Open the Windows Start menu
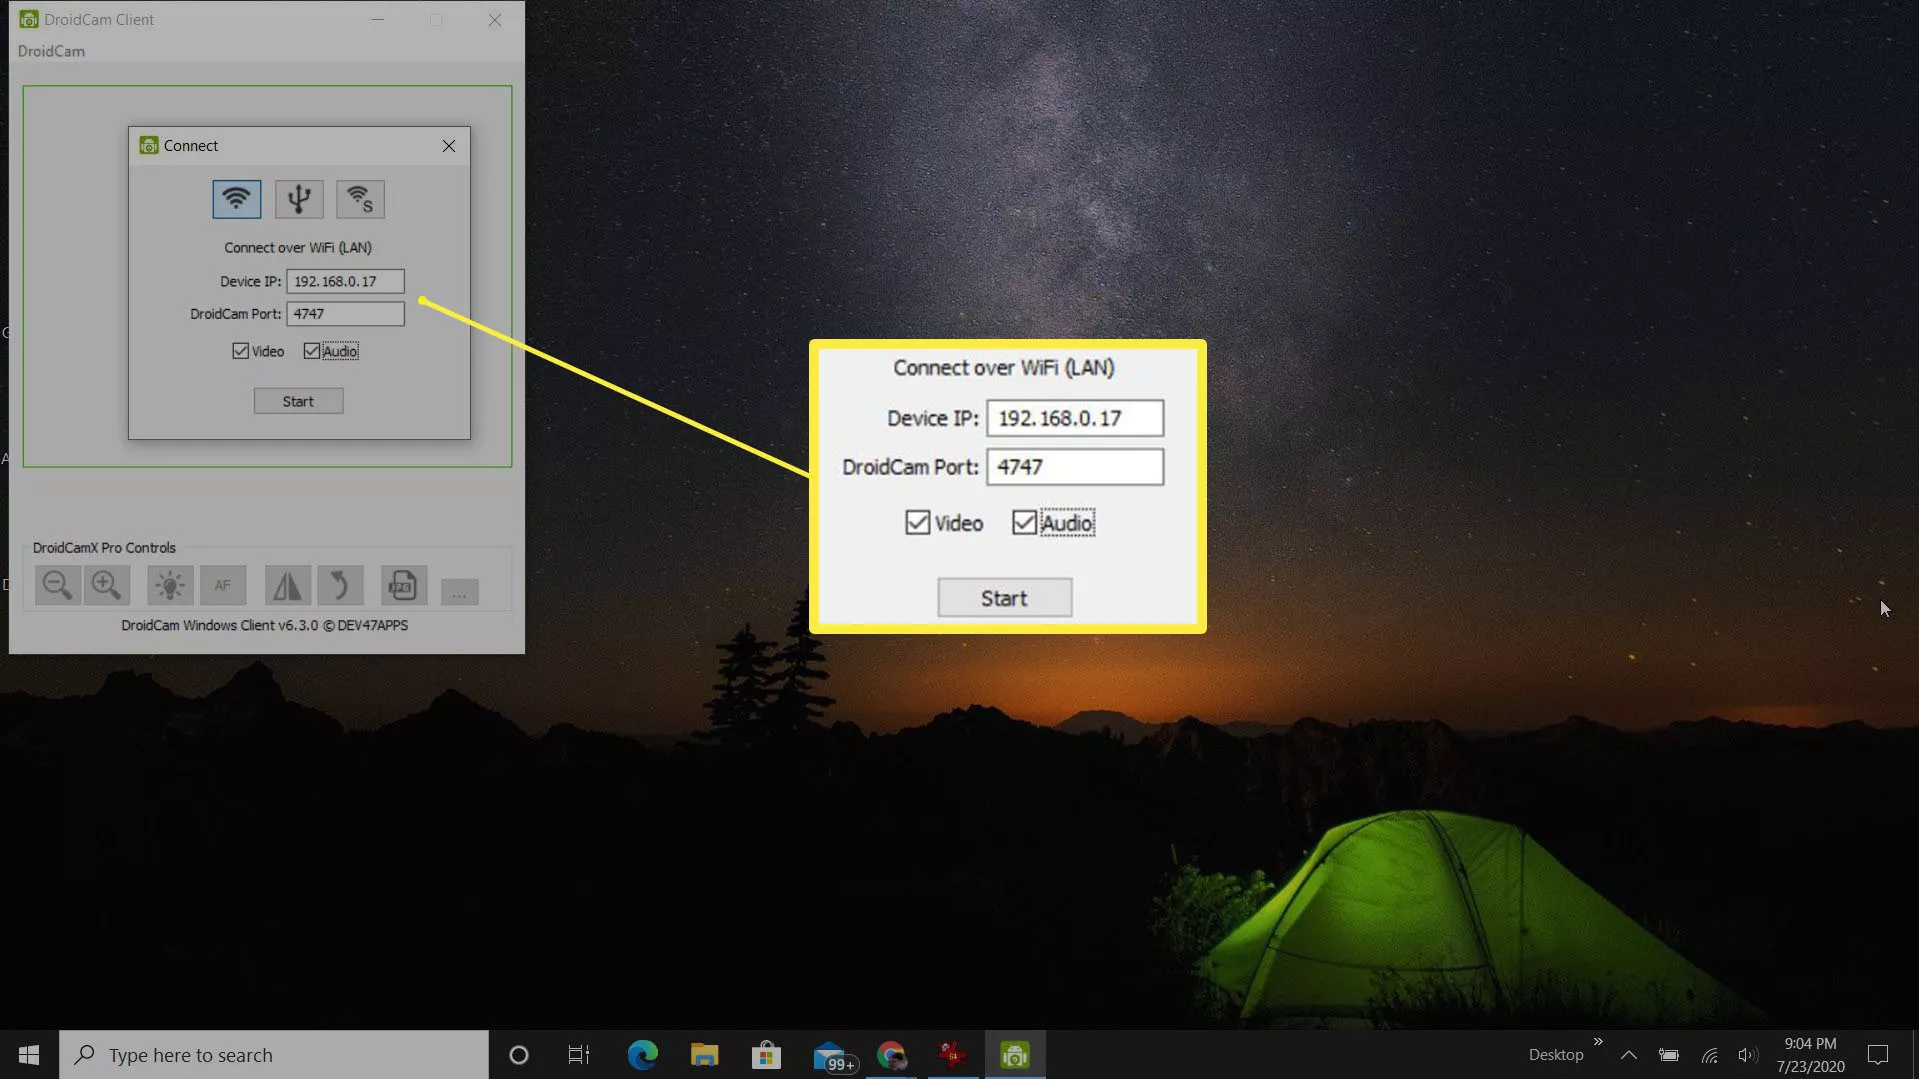Image resolution: width=1919 pixels, height=1079 pixels. (x=29, y=1055)
